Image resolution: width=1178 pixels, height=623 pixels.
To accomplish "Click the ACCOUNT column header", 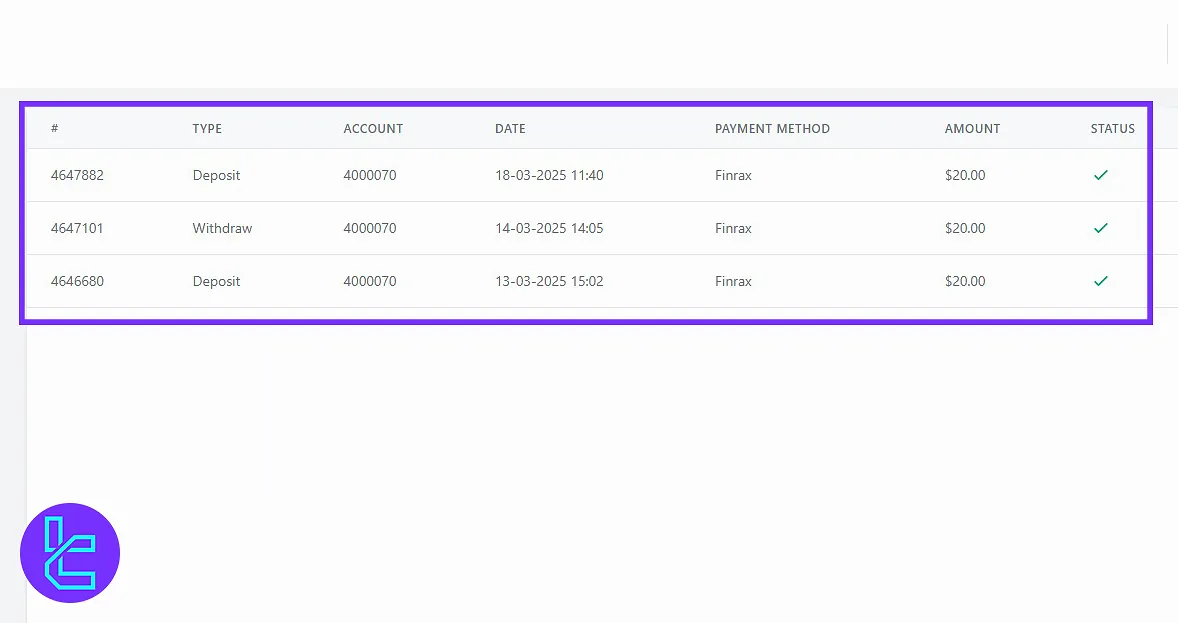I will tap(373, 129).
